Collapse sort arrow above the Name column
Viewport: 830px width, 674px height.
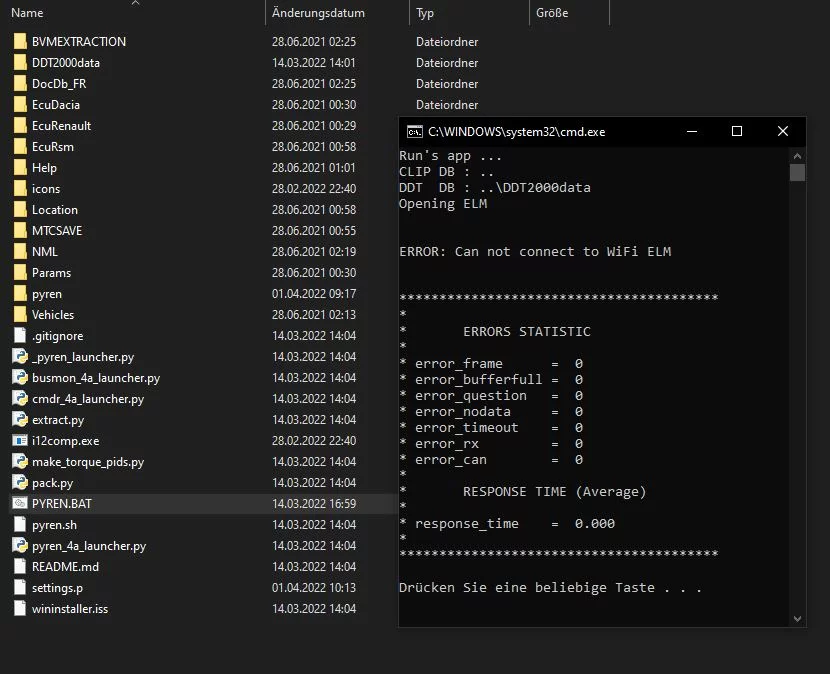(x=135, y=3)
